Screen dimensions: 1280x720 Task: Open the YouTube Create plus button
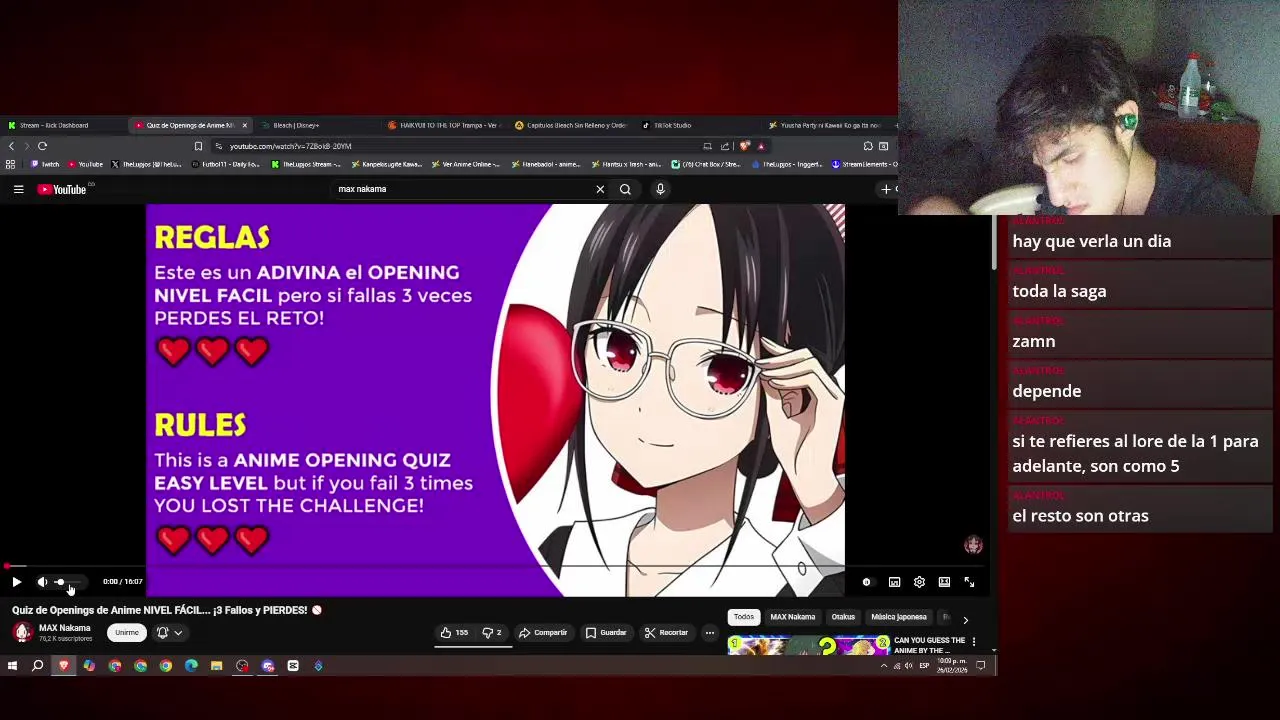coord(887,189)
